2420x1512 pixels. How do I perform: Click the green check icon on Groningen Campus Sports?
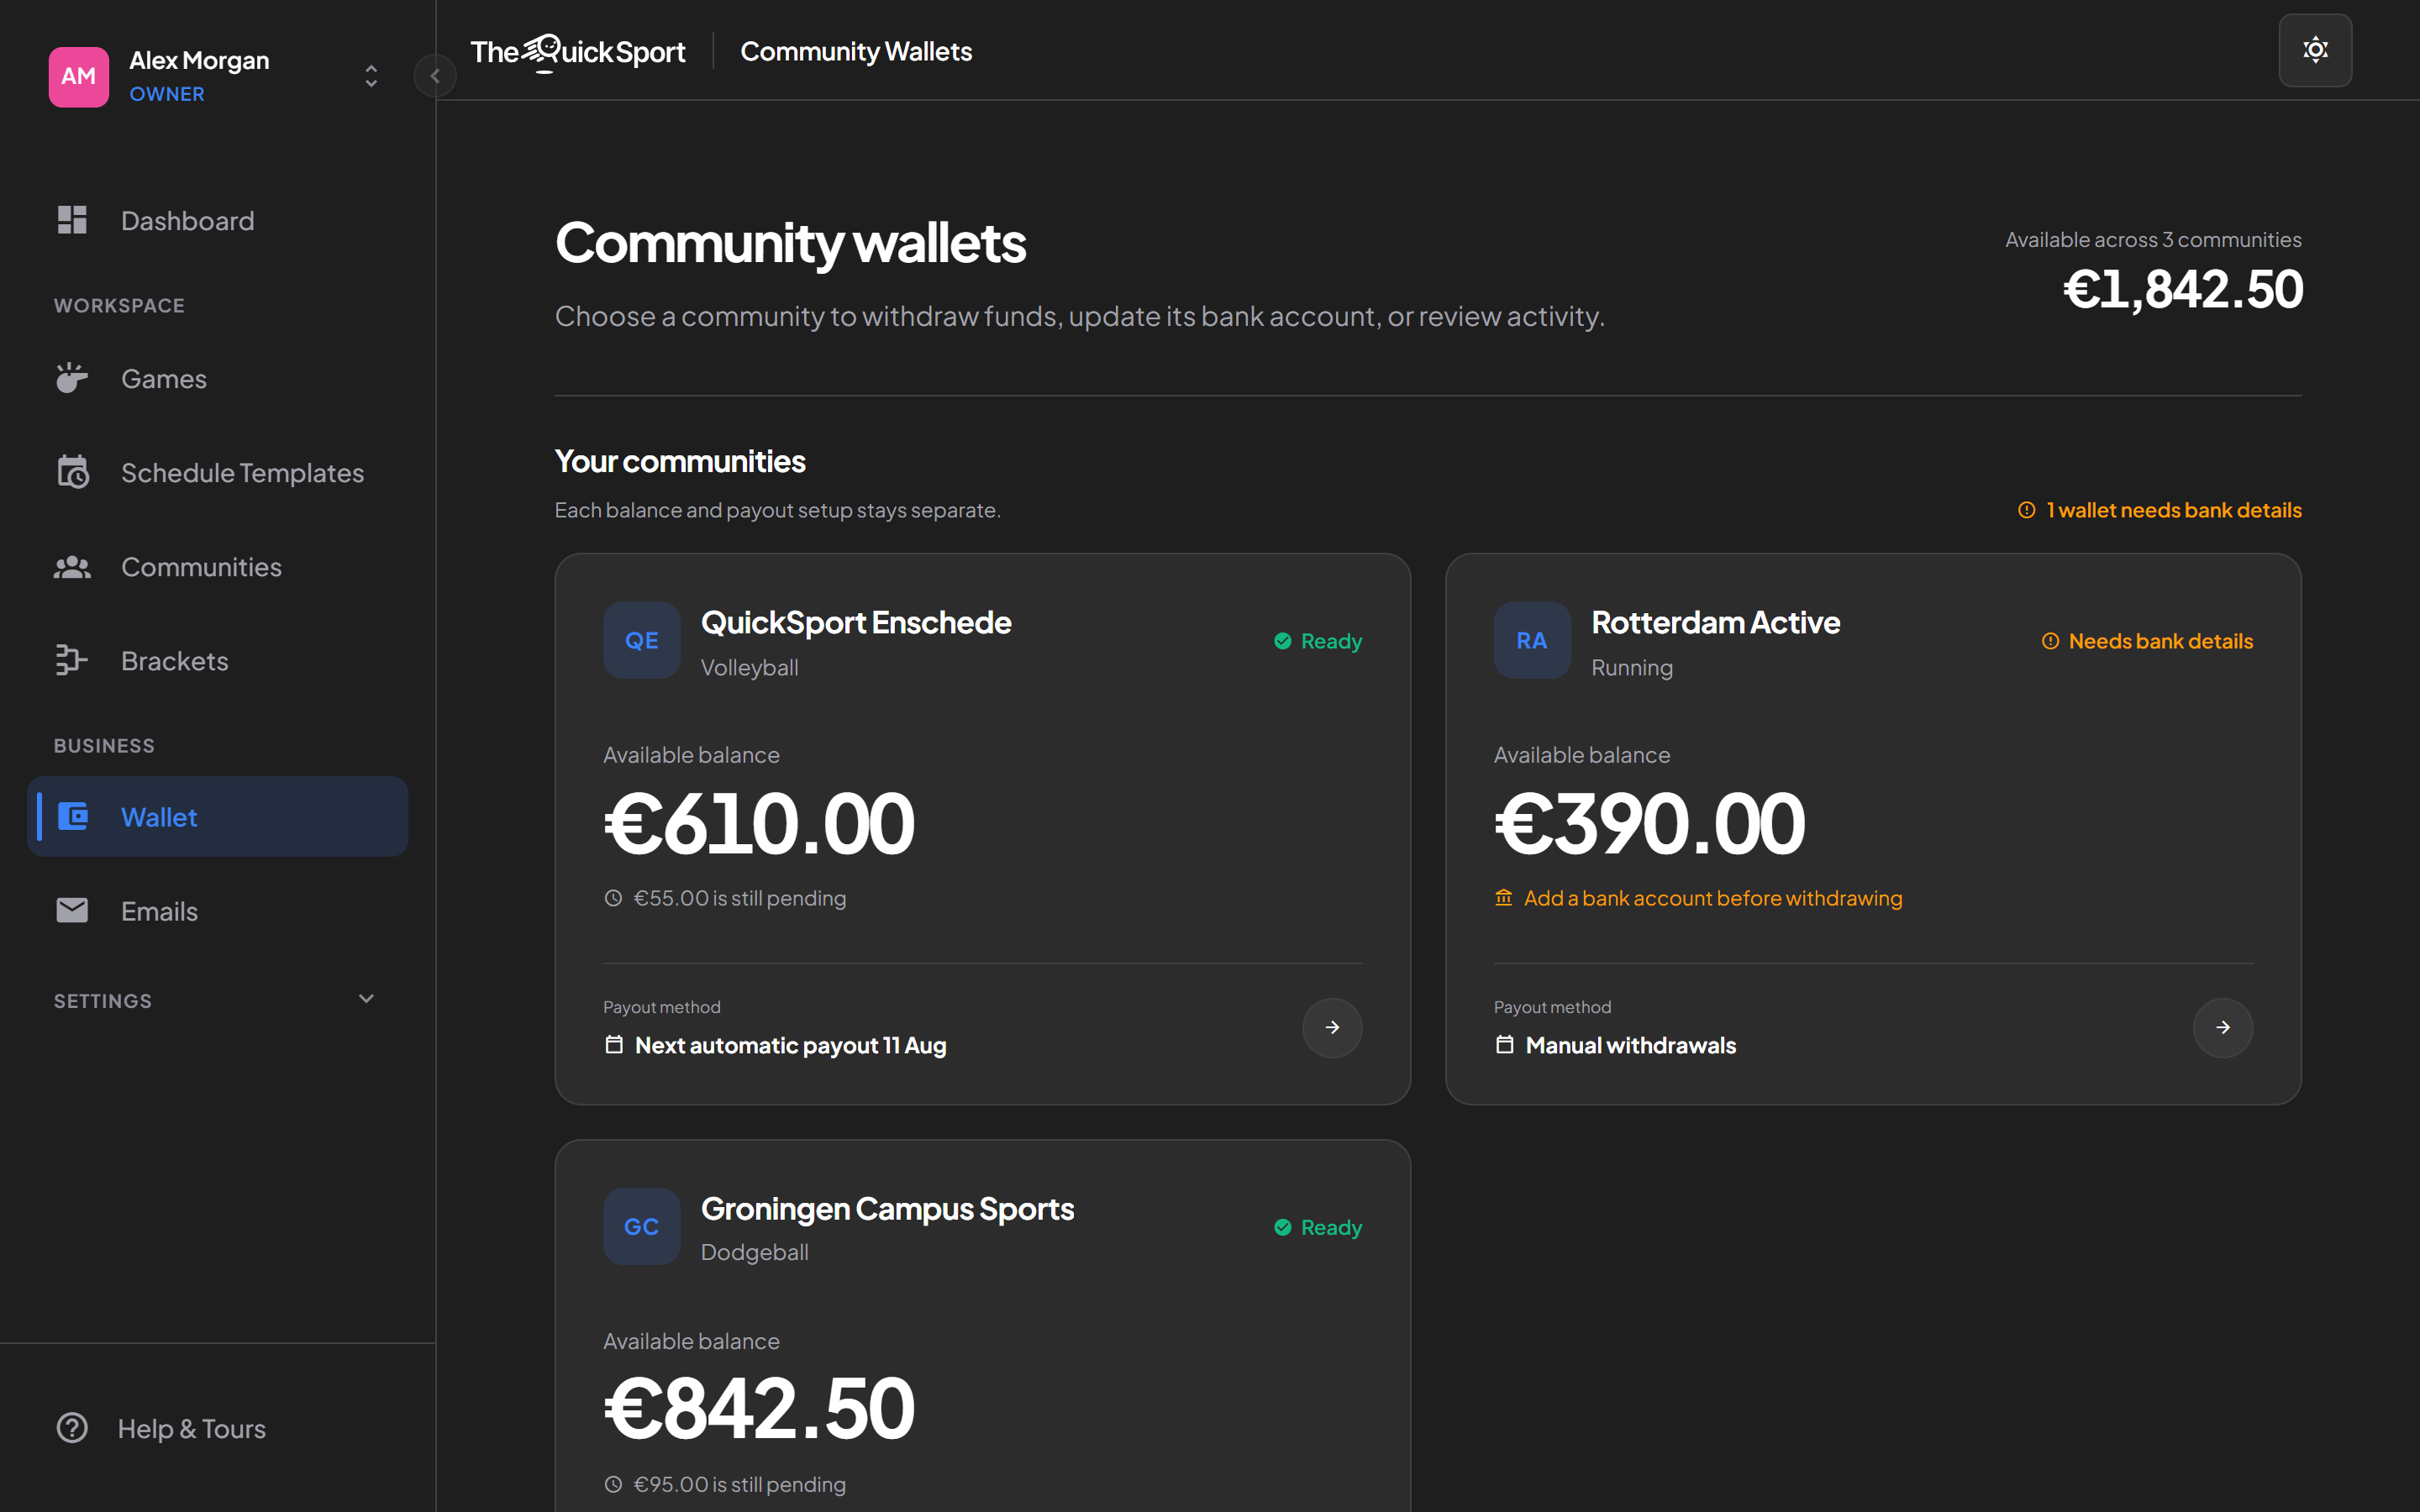(x=1282, y=1227)
